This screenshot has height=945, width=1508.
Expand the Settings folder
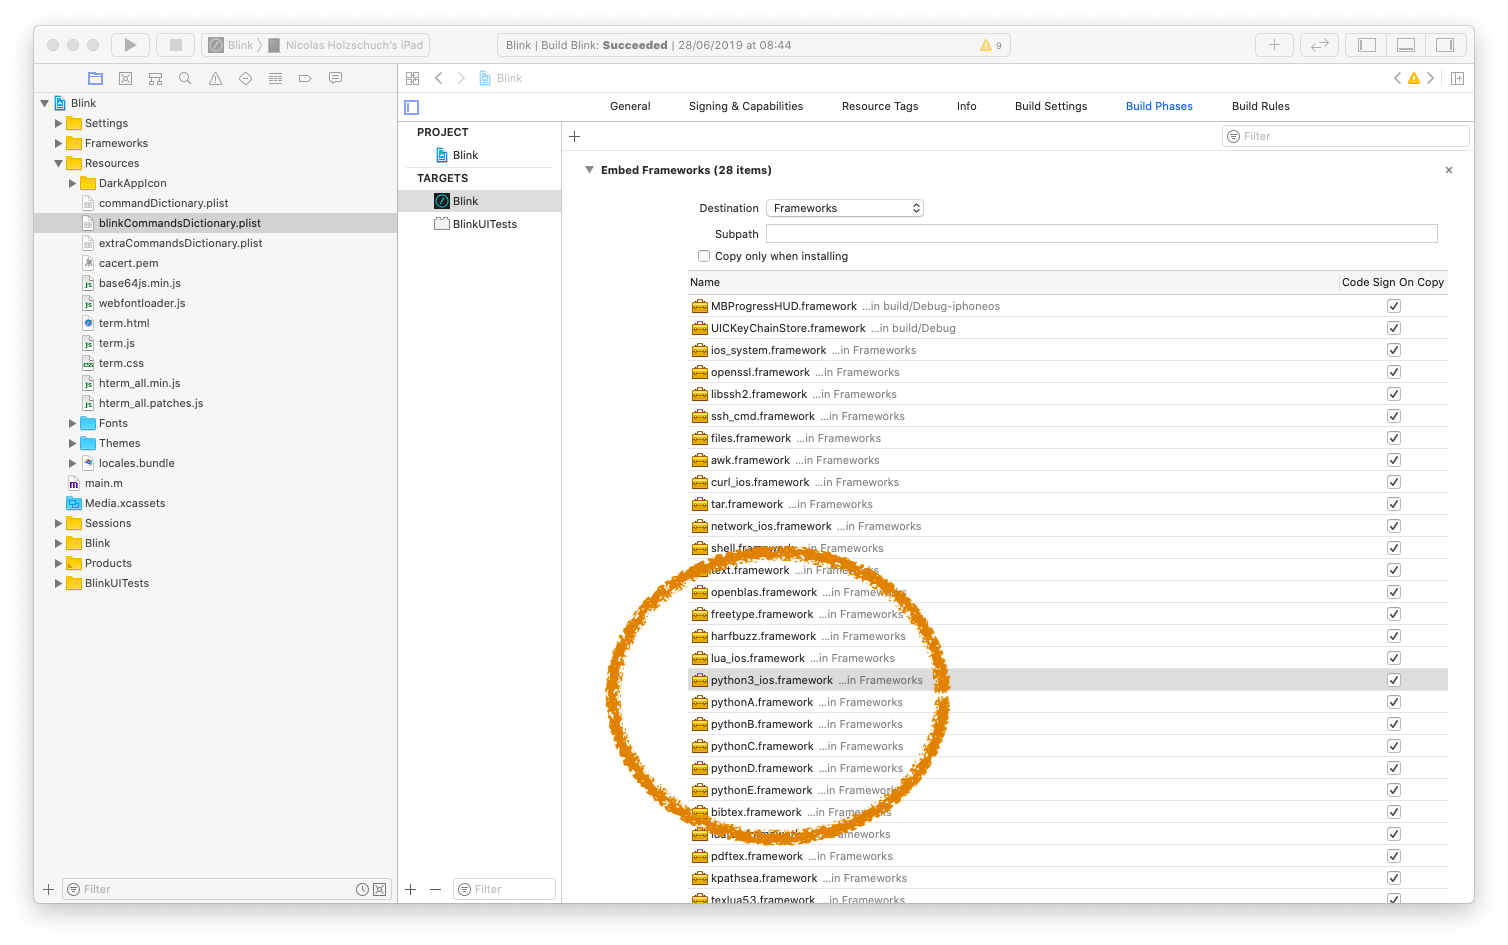pyautogui.click(x=58, y=123)
